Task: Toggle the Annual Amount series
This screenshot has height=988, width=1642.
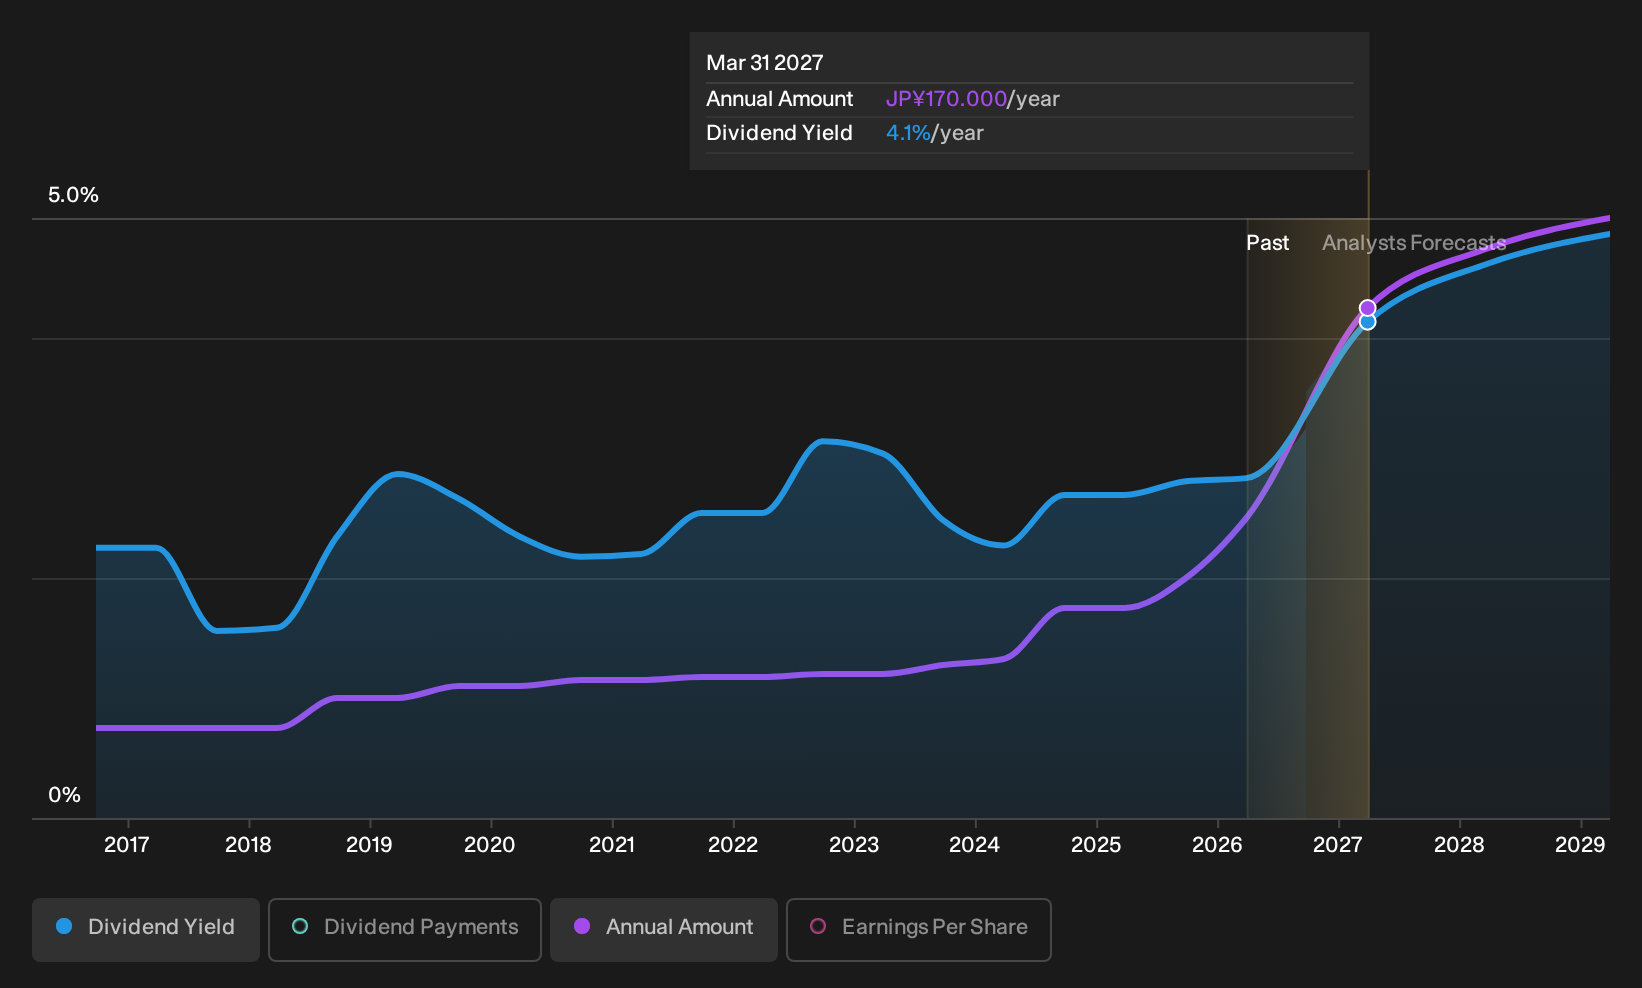Action: pos(664,930)
